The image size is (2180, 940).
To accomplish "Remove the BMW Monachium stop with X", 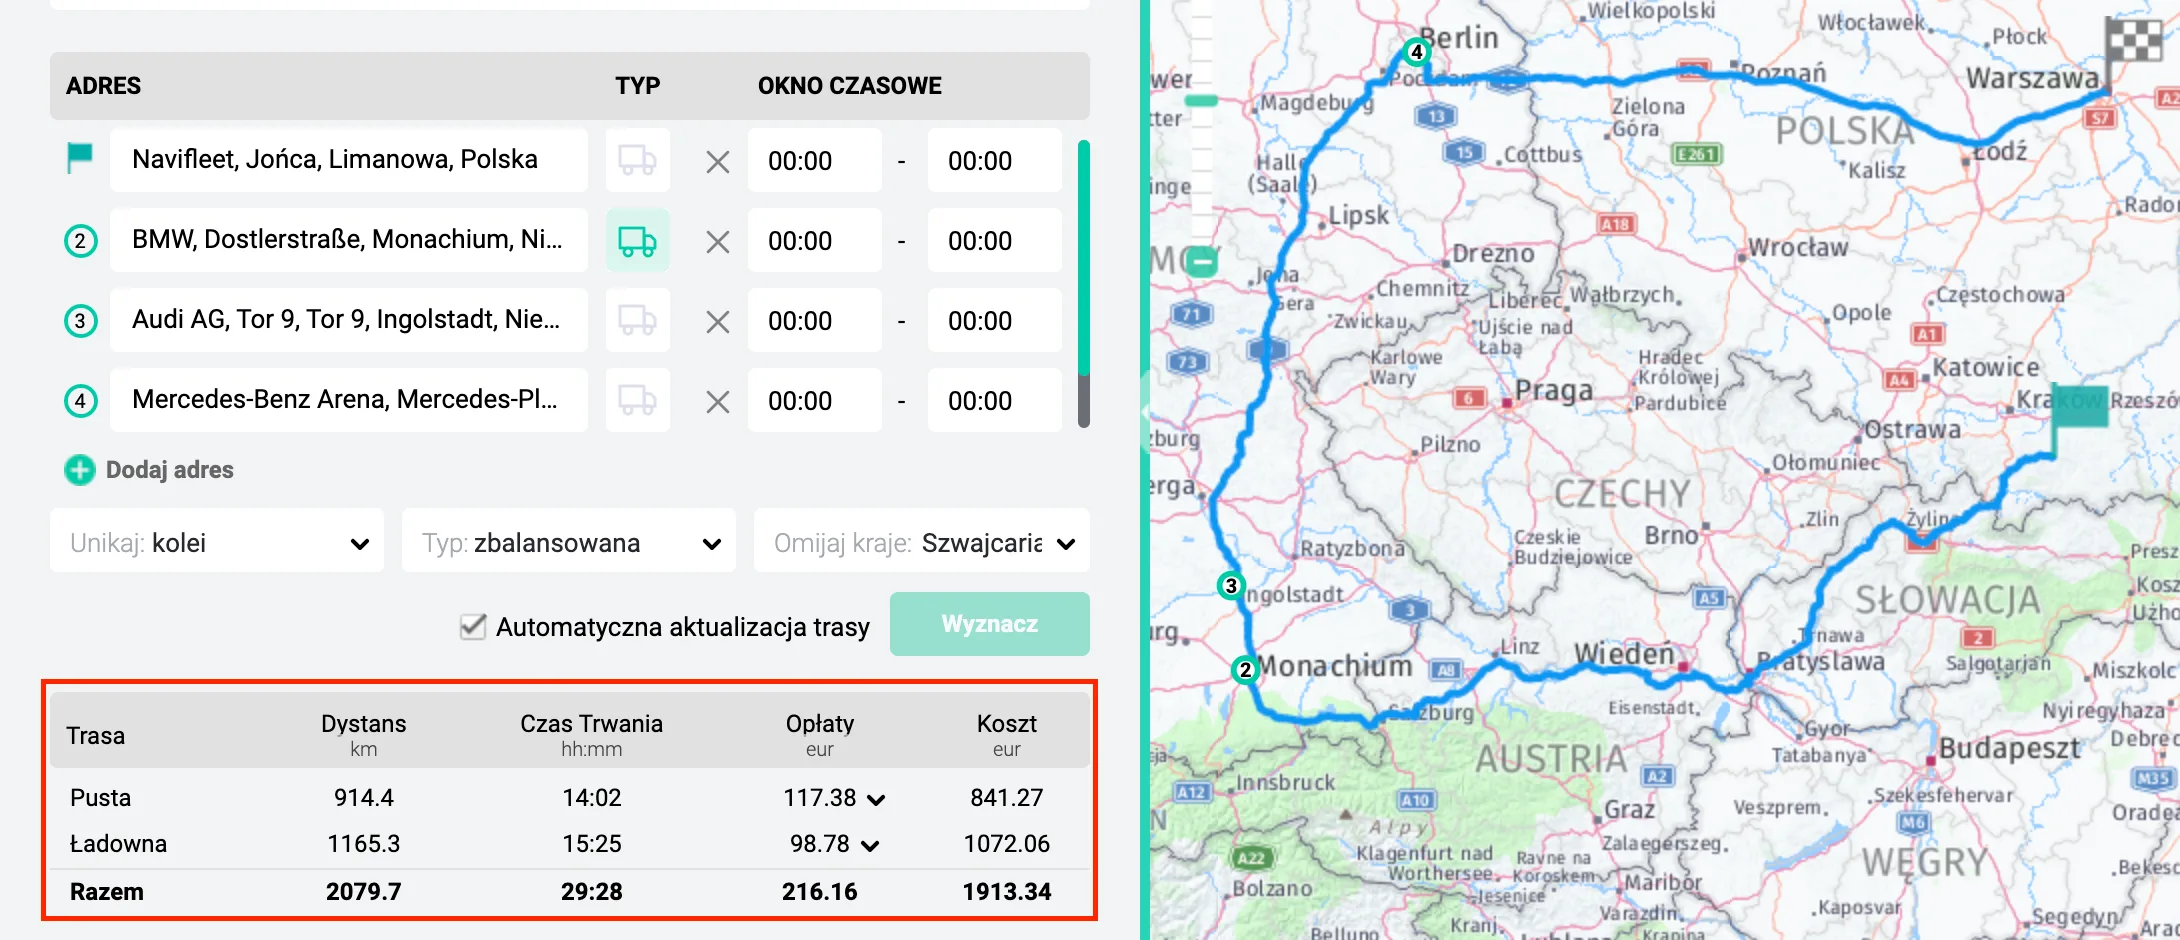I will (717, 241).
